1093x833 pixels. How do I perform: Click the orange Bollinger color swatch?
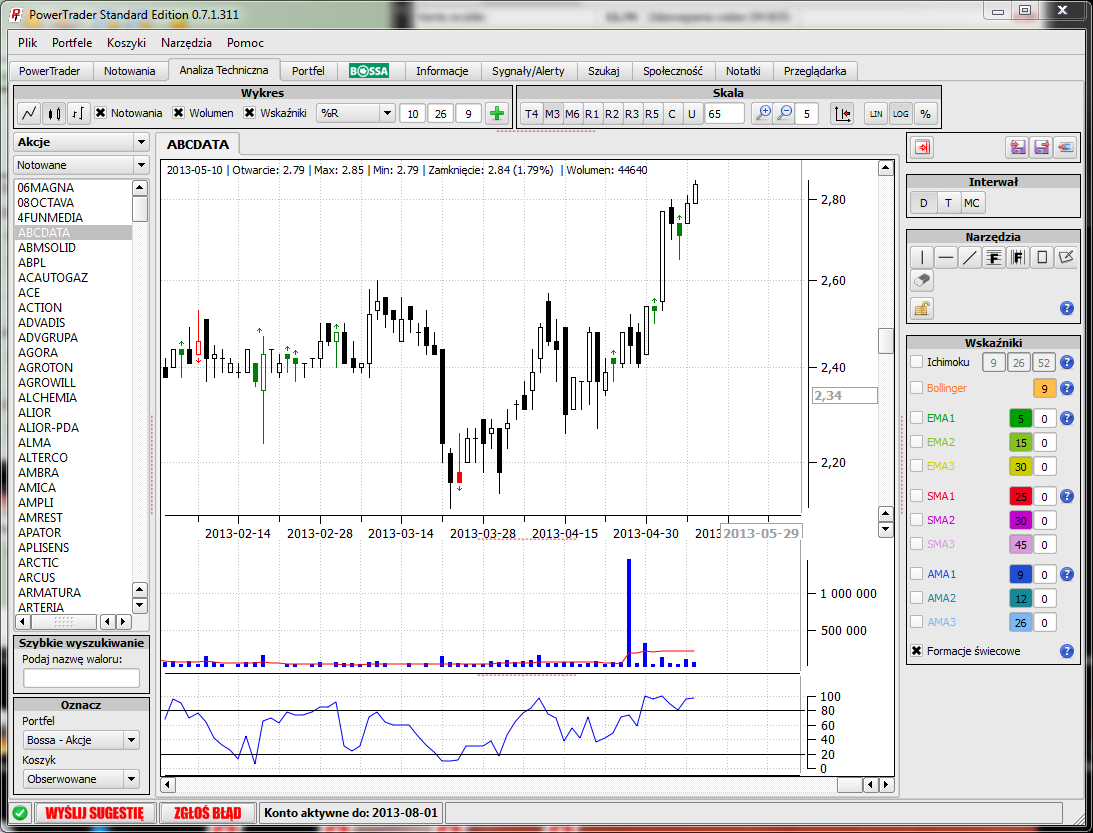(x=1044, y=389)
